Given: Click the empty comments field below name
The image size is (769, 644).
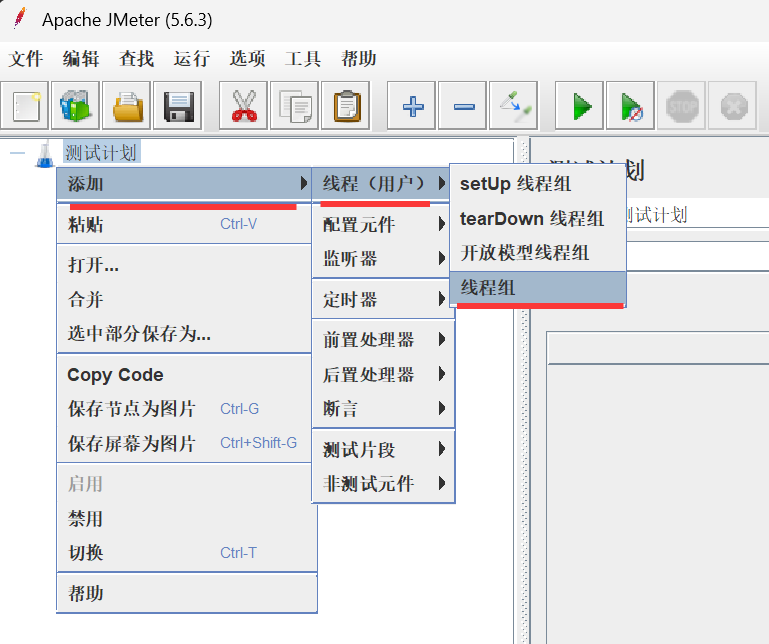Looking at the screenshot, I should (697, 256).
